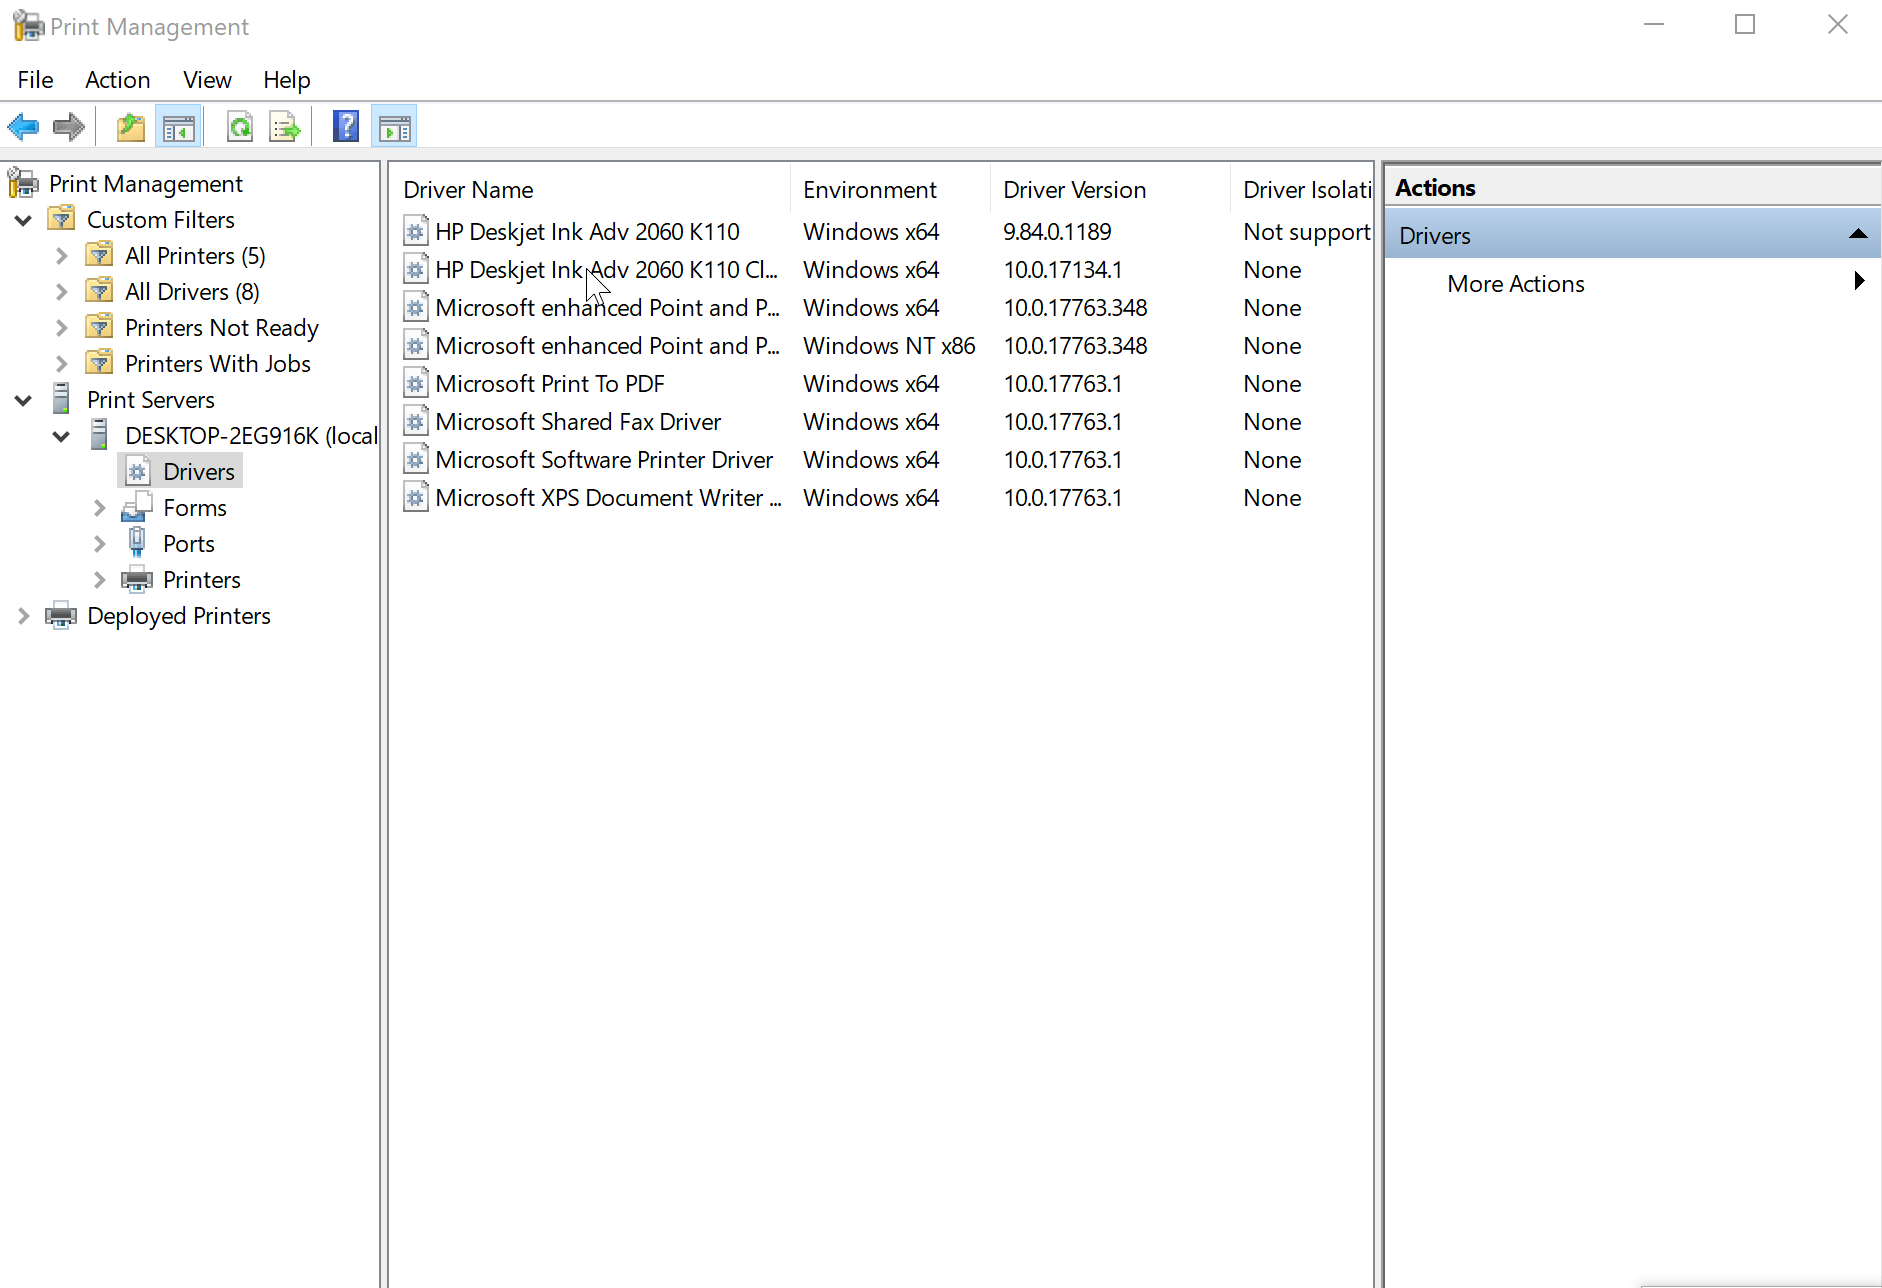Expand the Printers With Jobs filter
The height and width of the screenshot is (1288, 1882).
tap(61, 364)
